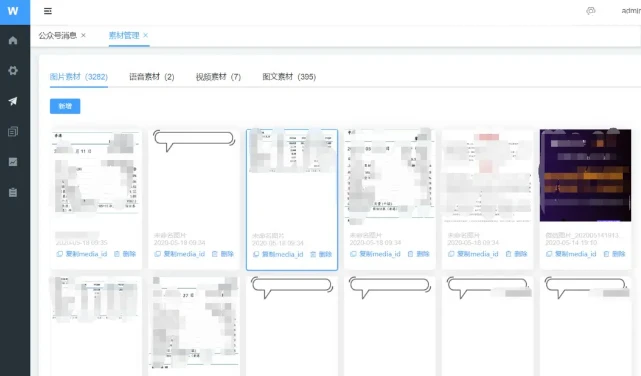Click the W logo in the corner
The image size is (641, 376).
[13, 11]
